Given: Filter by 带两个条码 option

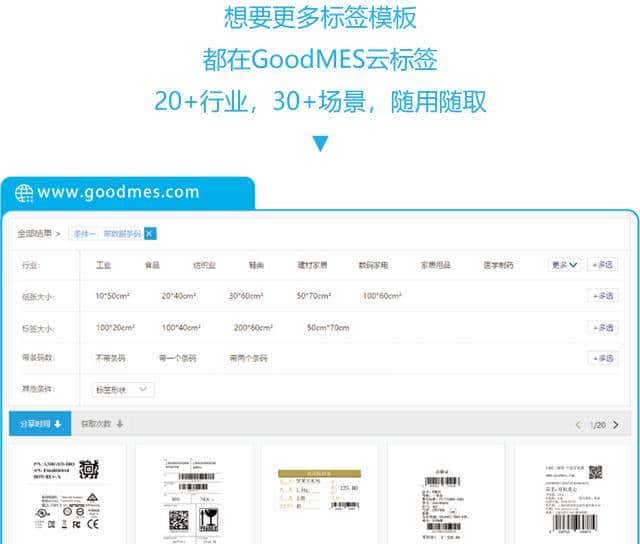Looking at the screenshot, I should point(249,358).
